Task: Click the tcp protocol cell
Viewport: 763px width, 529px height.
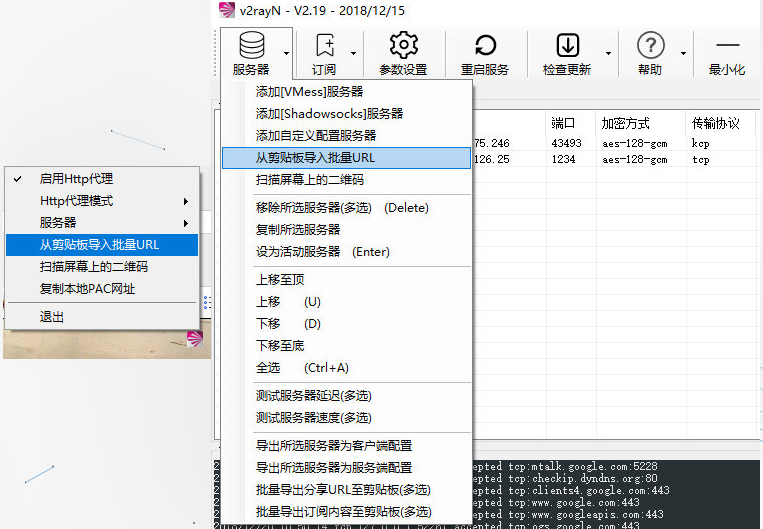Action: [701, 160]
